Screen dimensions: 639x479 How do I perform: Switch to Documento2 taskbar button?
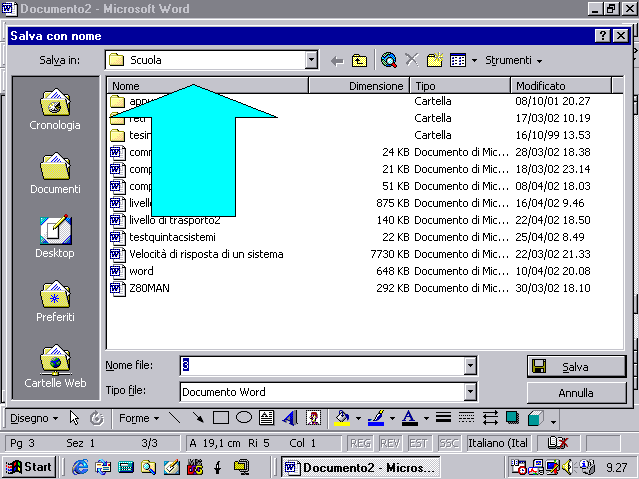(361, 467)
